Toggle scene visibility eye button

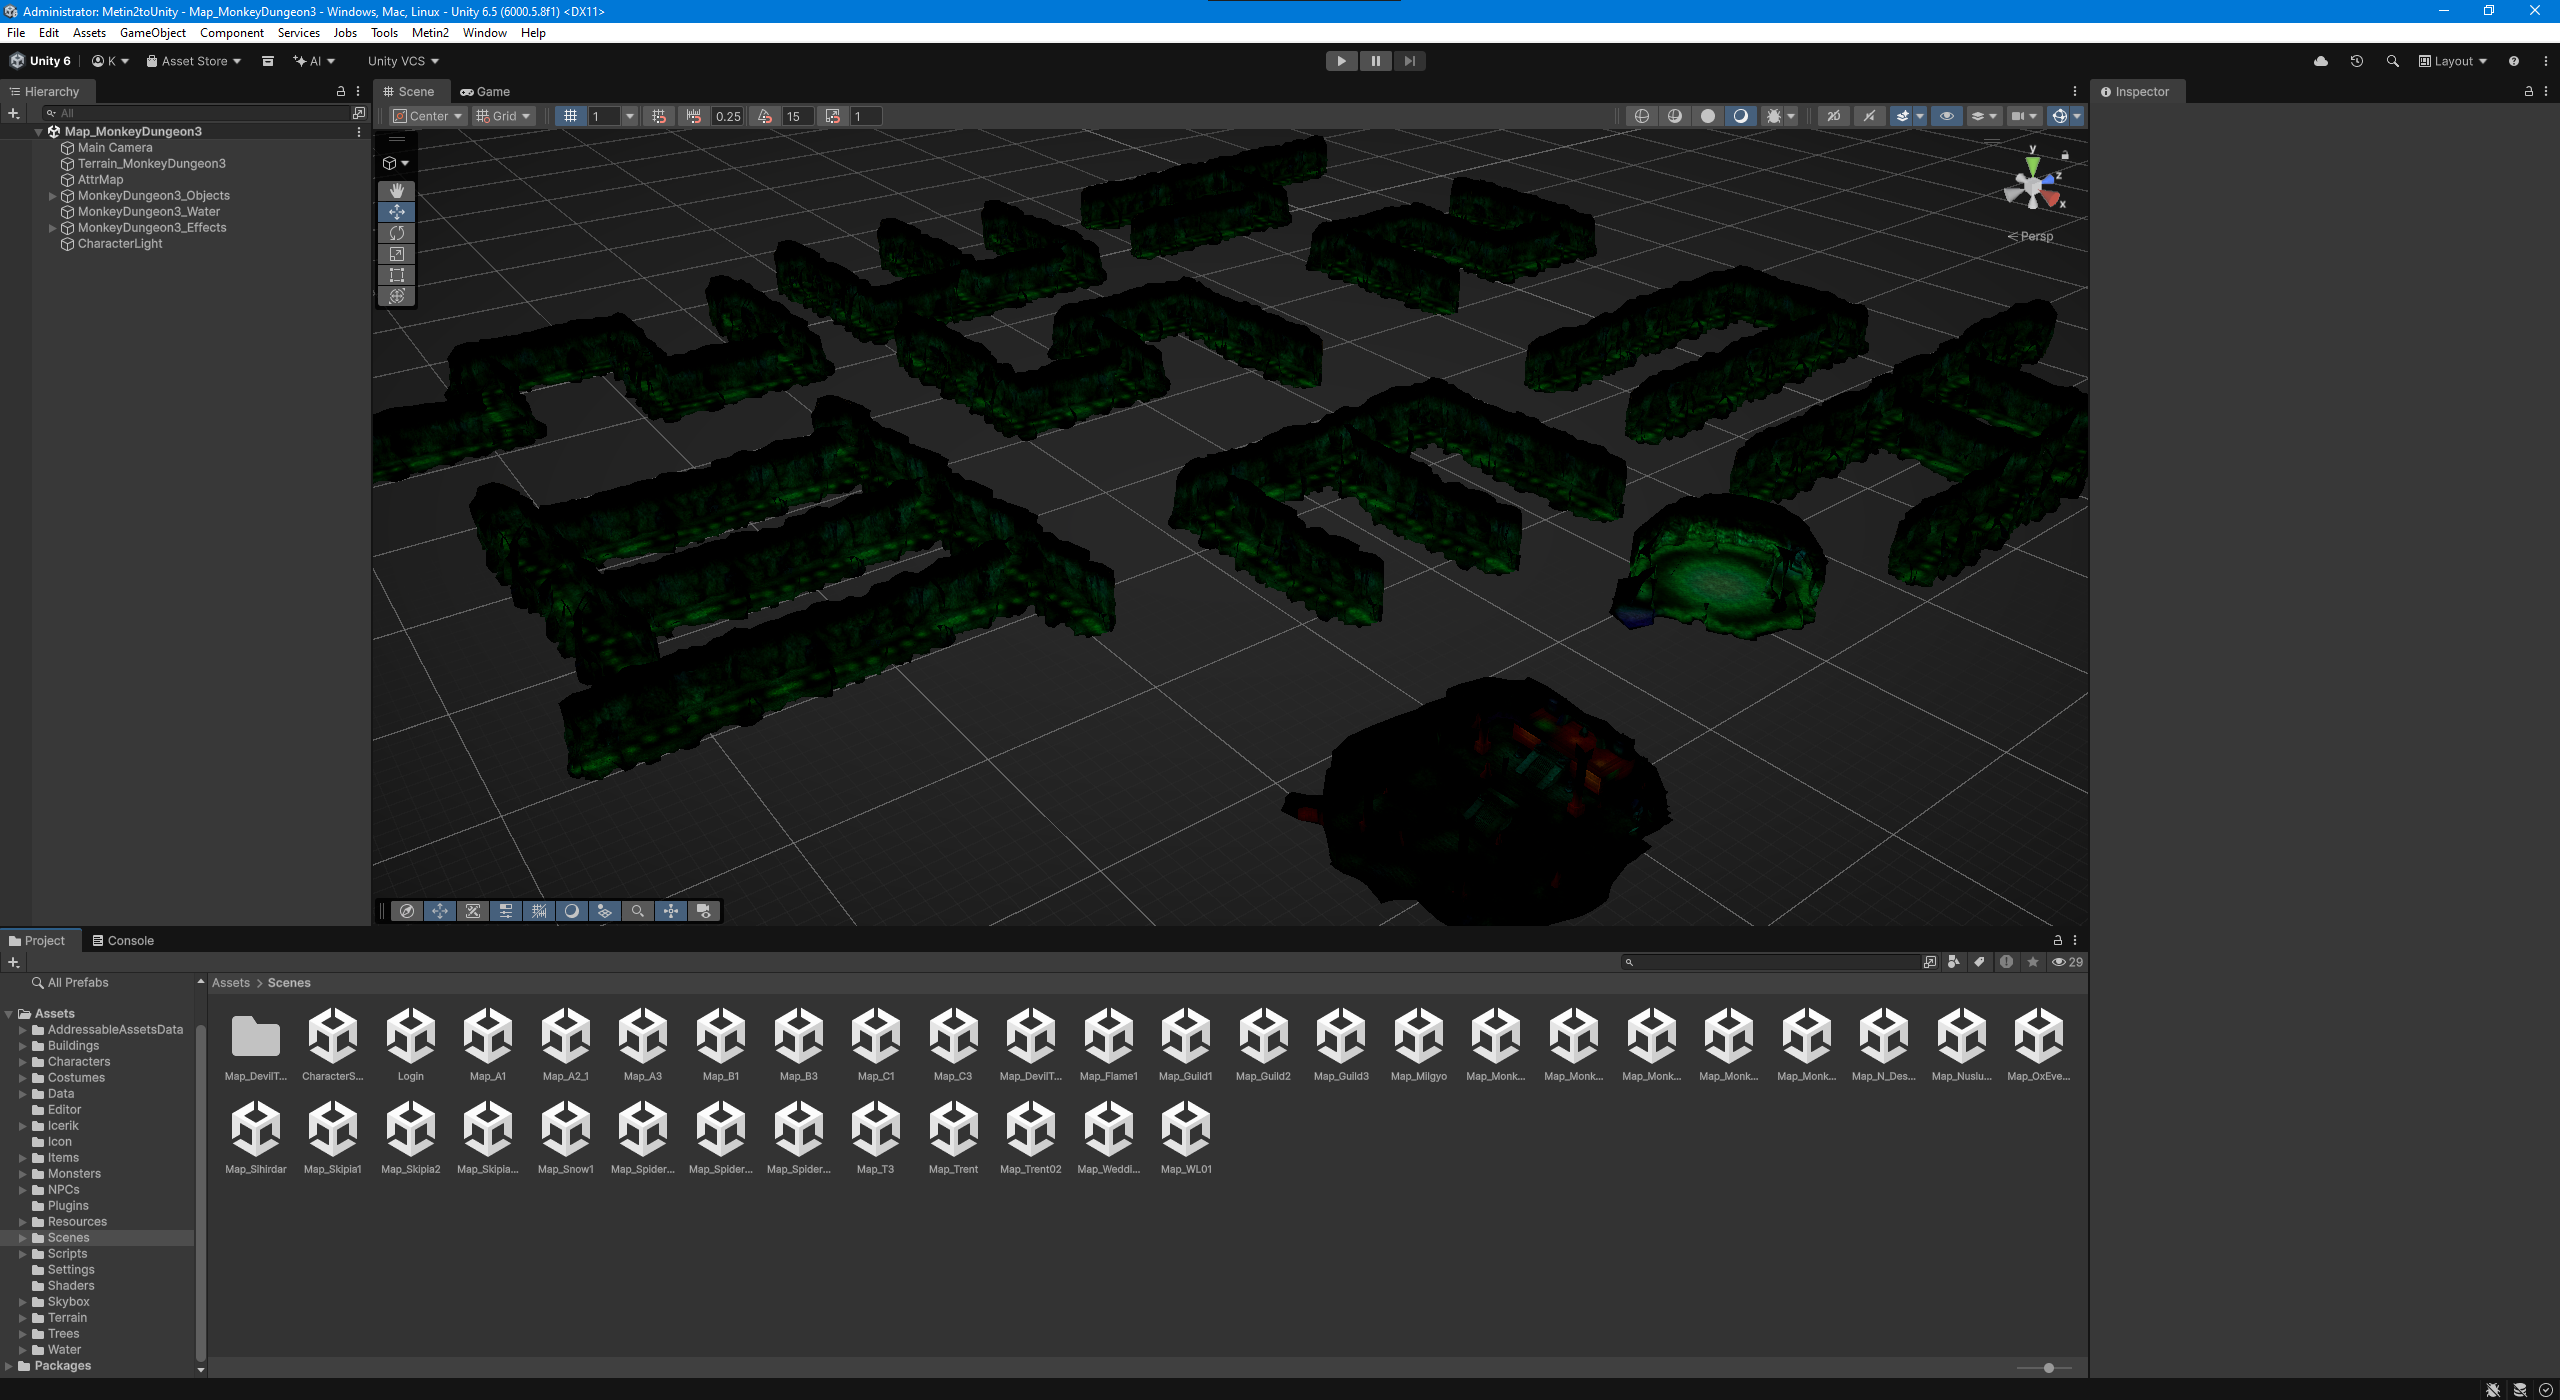[x=1947, y=116]
